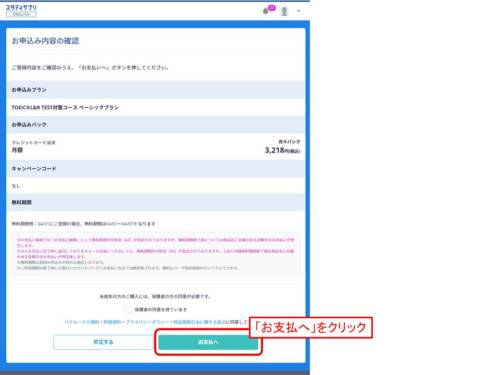Viewport: 500px width, 375px height.
Task: Click the pink notification count badge
Action: [x=272, y=8]
